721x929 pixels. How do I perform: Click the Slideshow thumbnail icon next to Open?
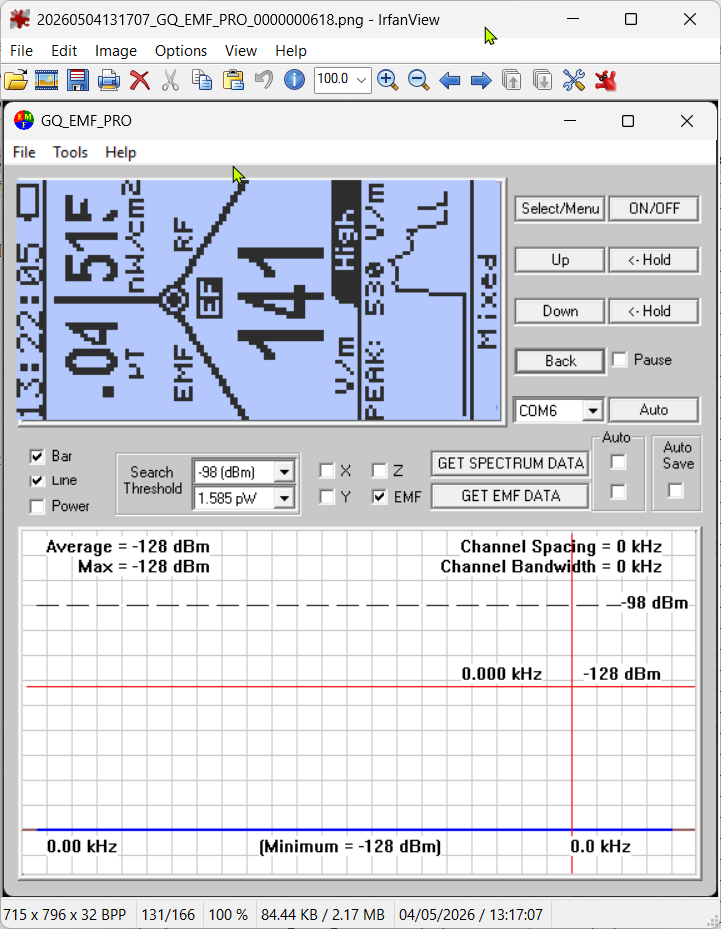click(47, 80)
